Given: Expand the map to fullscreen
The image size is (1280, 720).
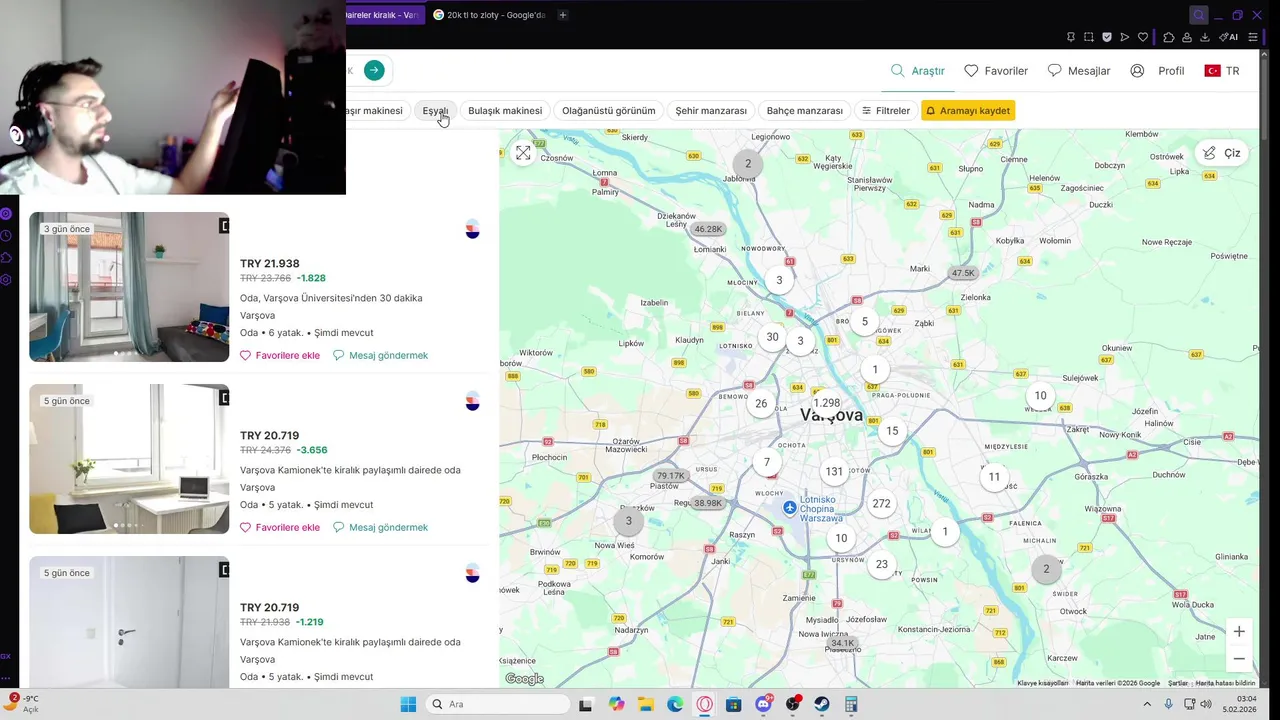Looking at the screenshot, I should 523,153.
